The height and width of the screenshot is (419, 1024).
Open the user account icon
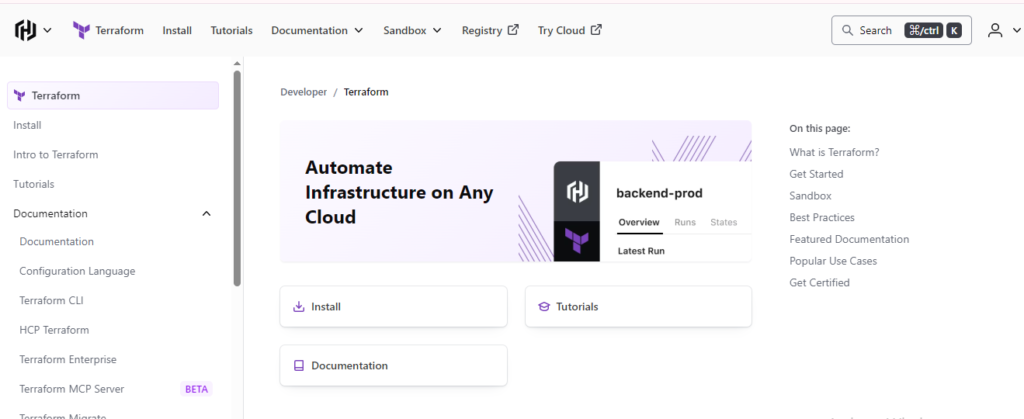coord(995,30)
